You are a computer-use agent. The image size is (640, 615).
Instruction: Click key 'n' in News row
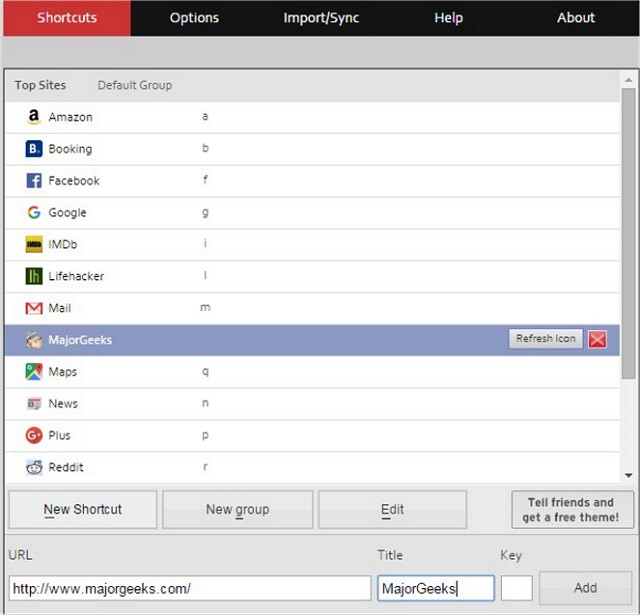pos(205,403)
